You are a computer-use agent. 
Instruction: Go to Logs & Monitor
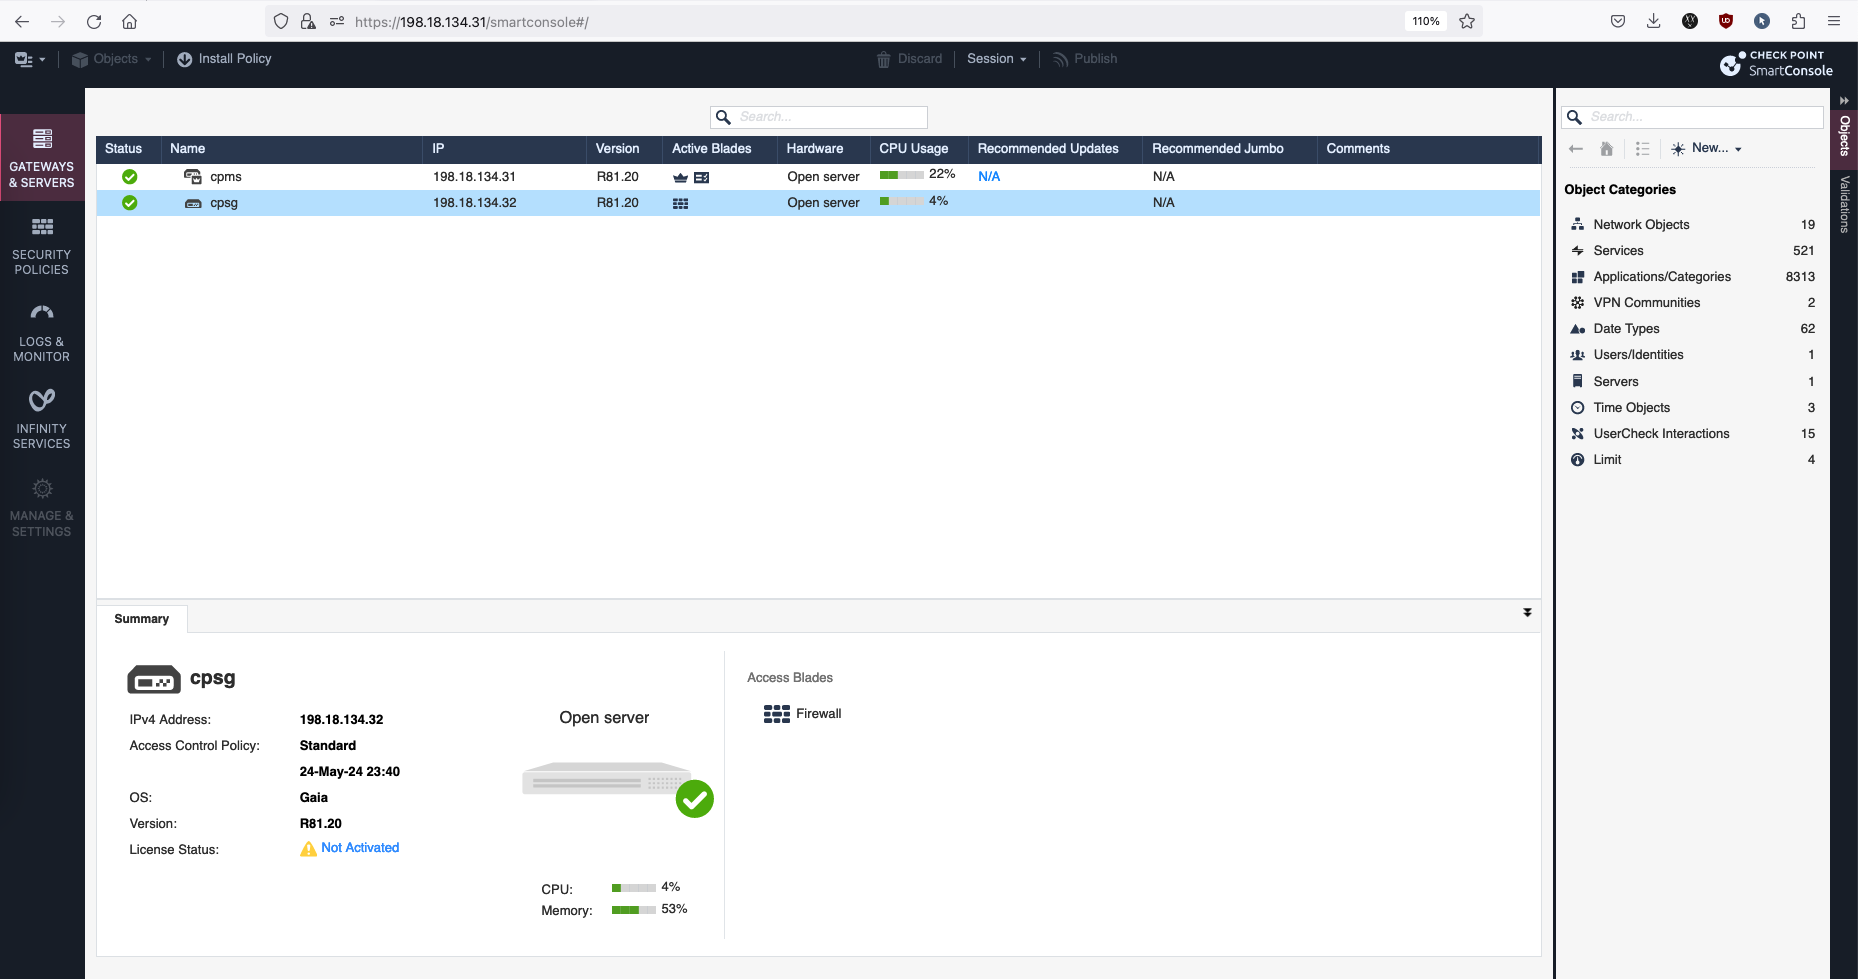click(42, 333)
